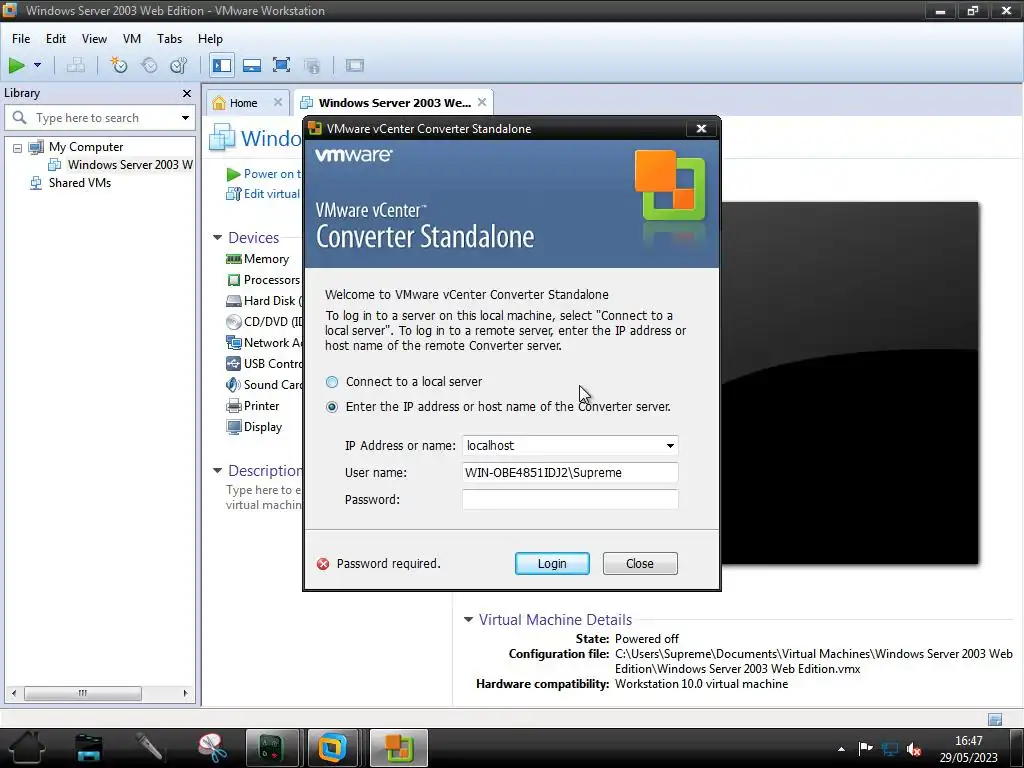The height and width of the screenshot is (768, 1024).
Task: Open the File menu
Action: point(21,39)
